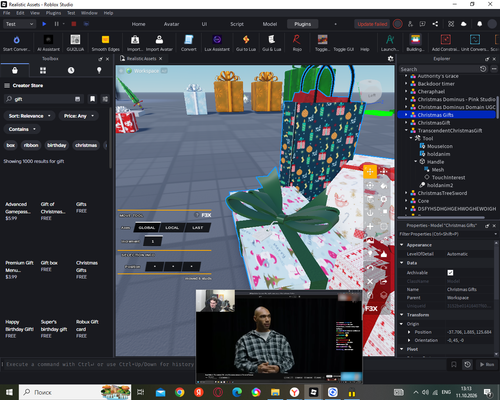Select the Toolbox marketplace bag tab
Screen dimensions: 500x400
[x=15, y=70]
